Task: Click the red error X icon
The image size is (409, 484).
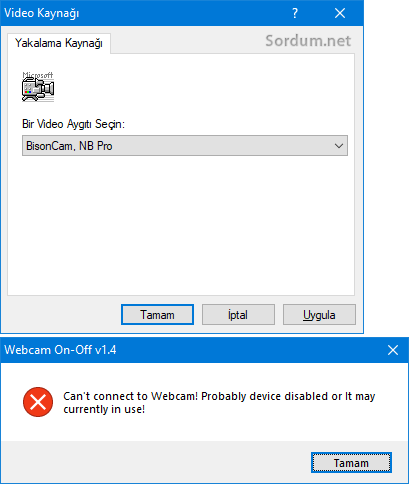Action: tap(38, 402)
